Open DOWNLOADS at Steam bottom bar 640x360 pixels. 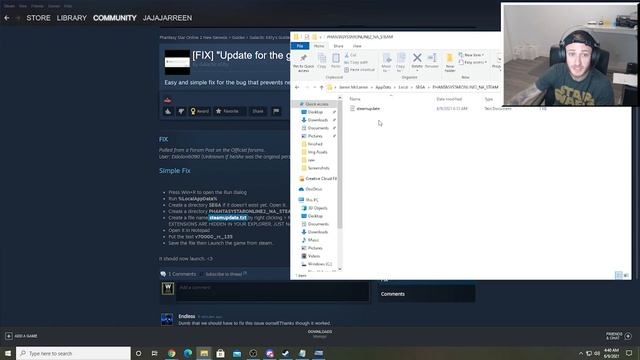click(x=320, y=333)
